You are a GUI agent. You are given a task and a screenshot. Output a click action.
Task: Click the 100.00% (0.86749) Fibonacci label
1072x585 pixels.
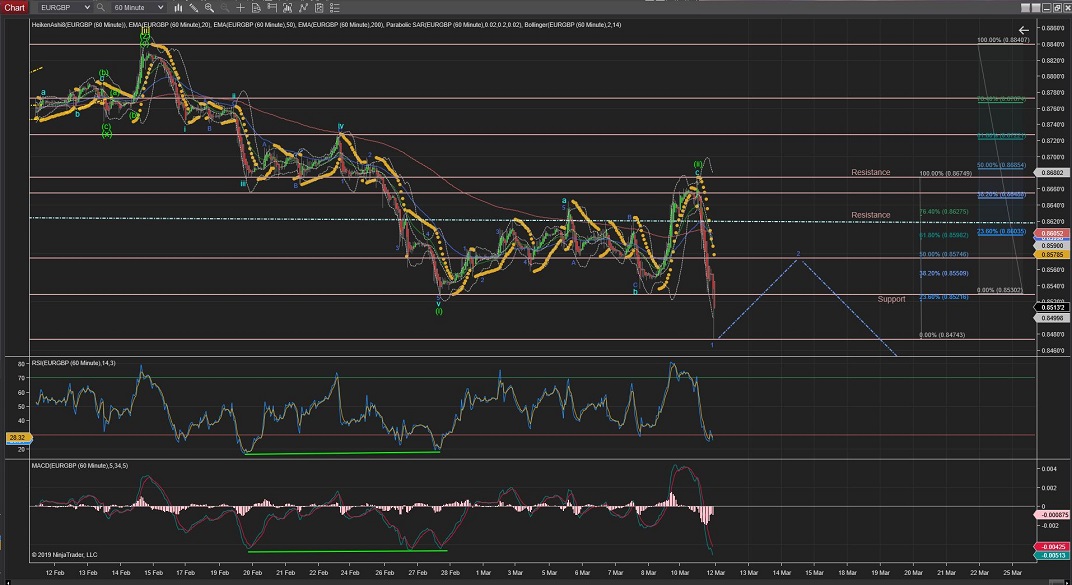coord(946,174)
